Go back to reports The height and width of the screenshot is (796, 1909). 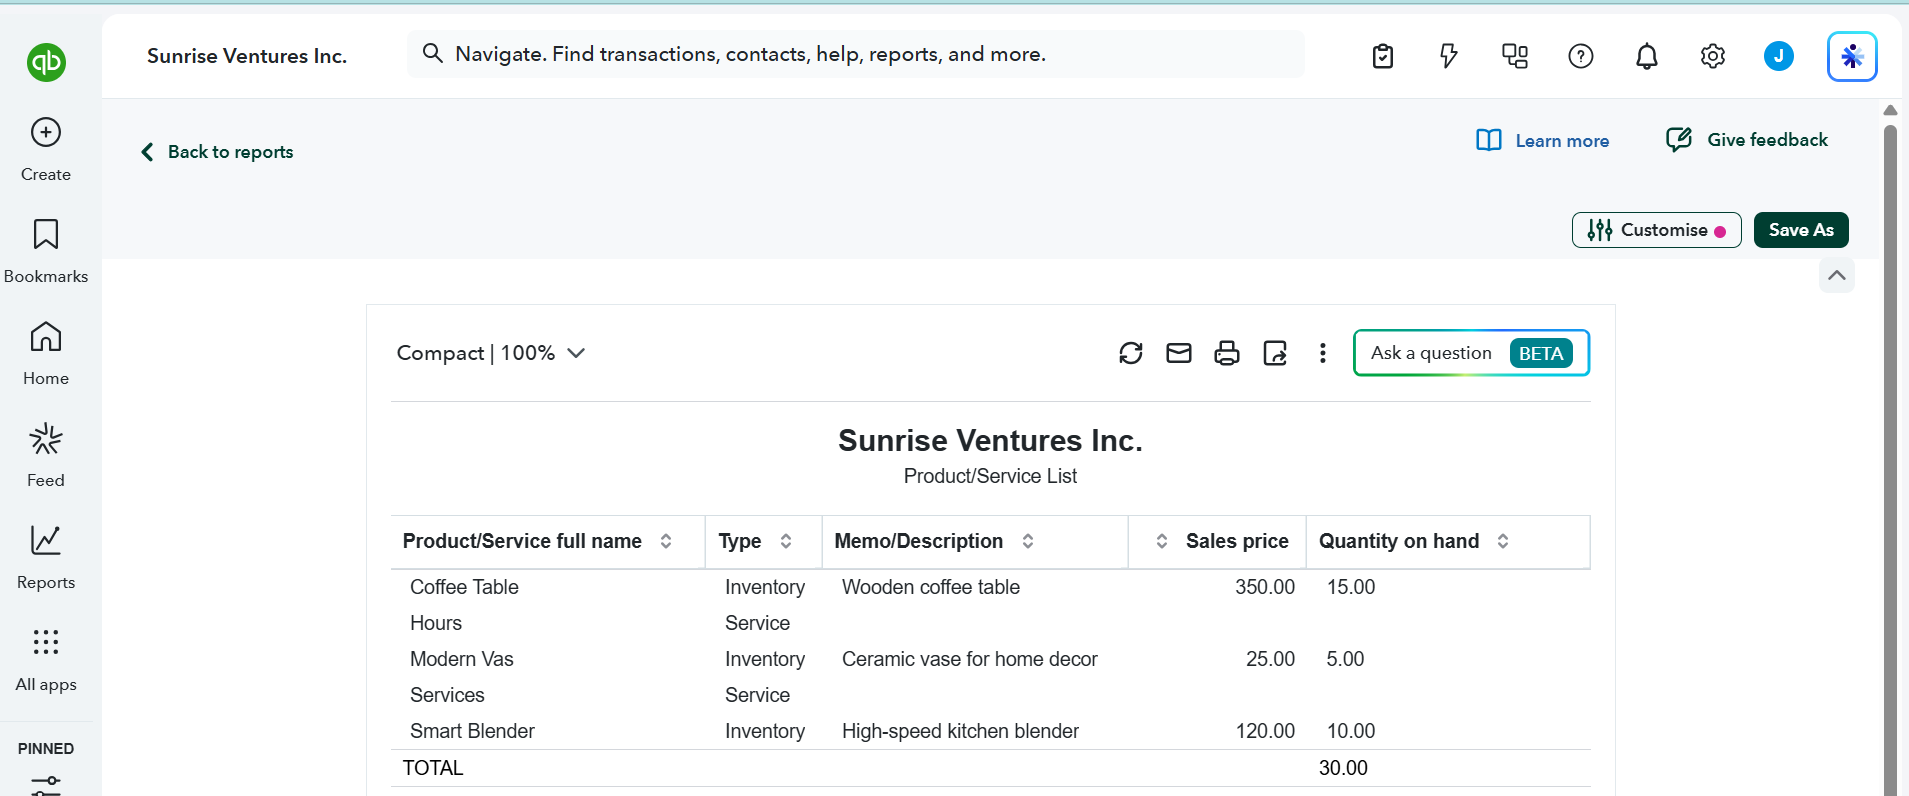(217, 152)
